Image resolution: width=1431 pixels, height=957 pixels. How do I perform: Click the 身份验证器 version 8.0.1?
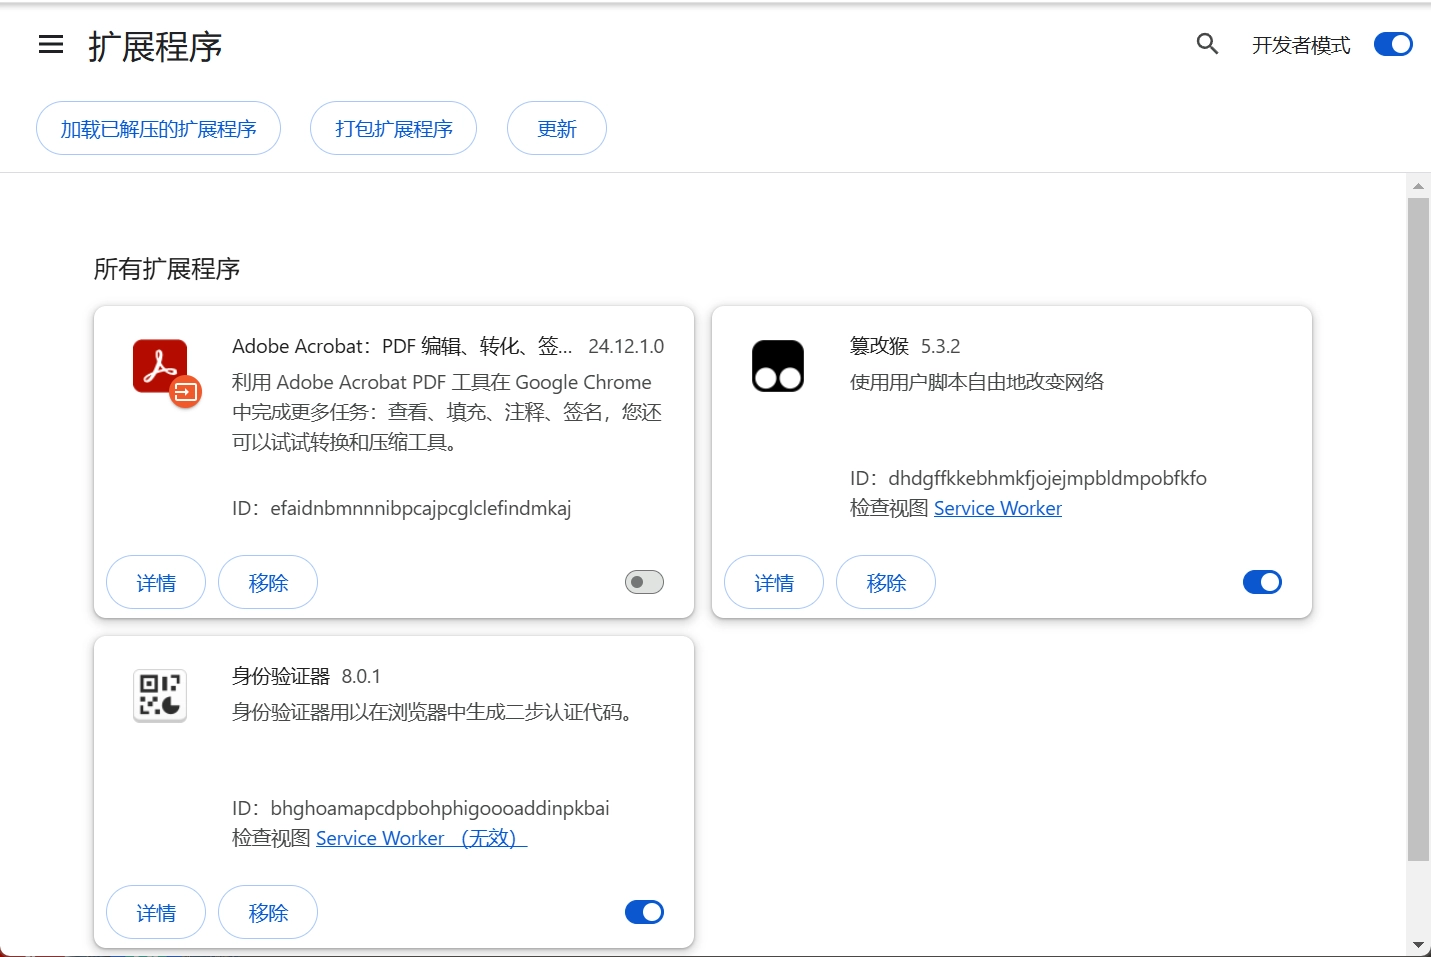pyautogui.click(x=361, y=676)
